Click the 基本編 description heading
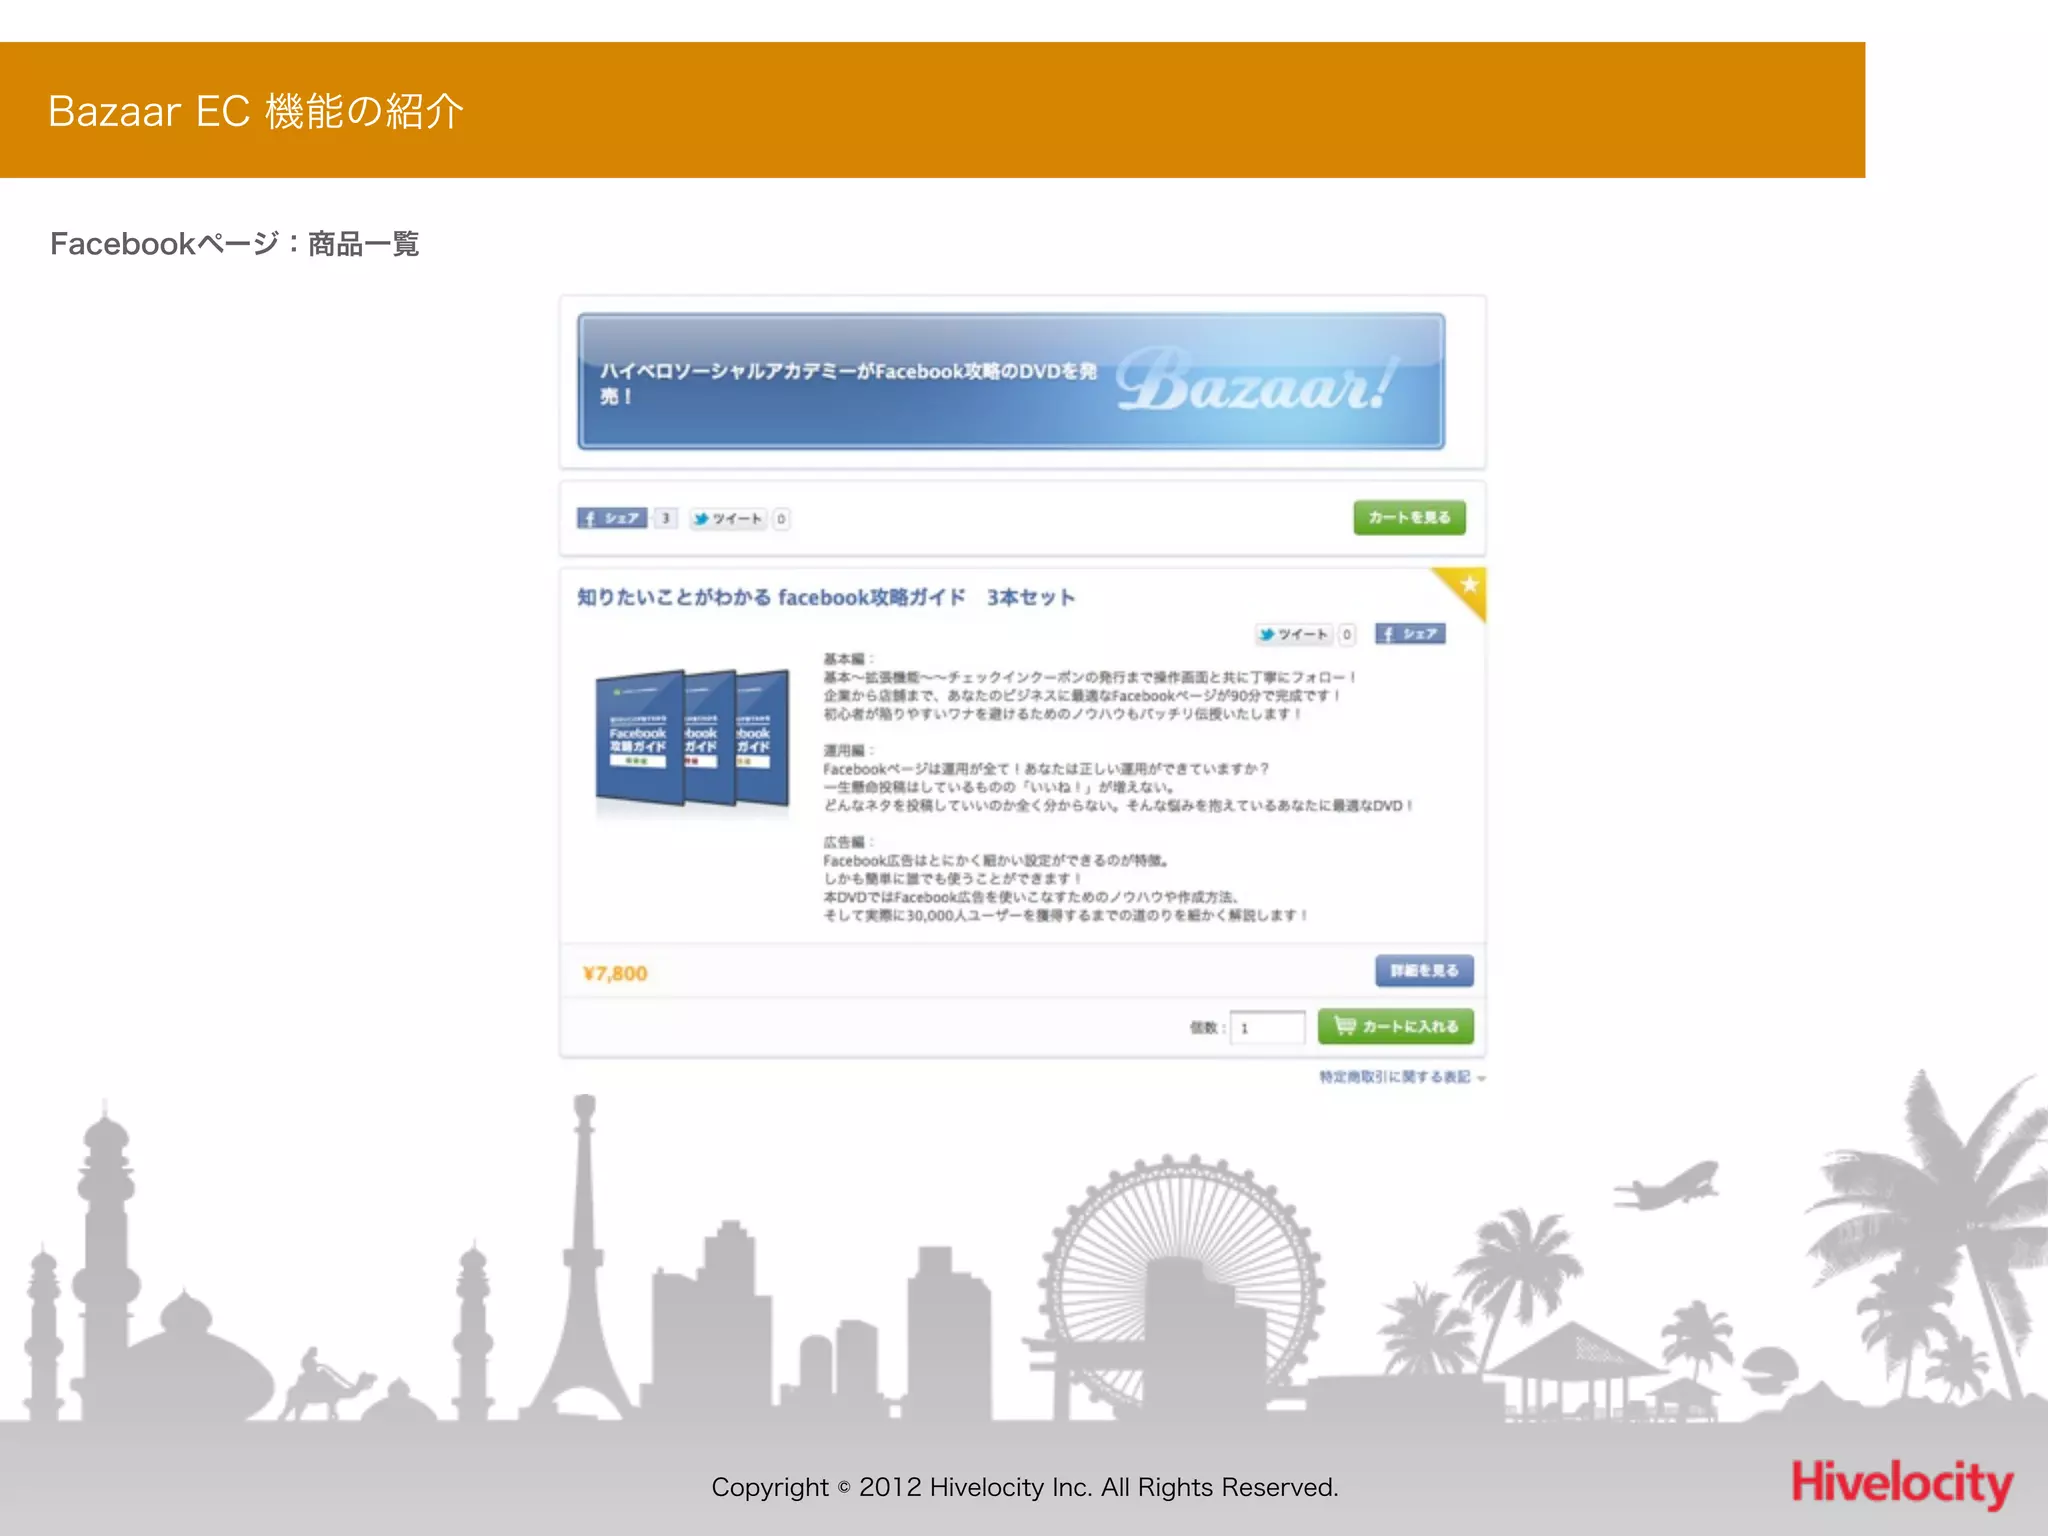The height and width of the screenshot is (1536, 2048). pyautogui.click(x=848, y=659)
